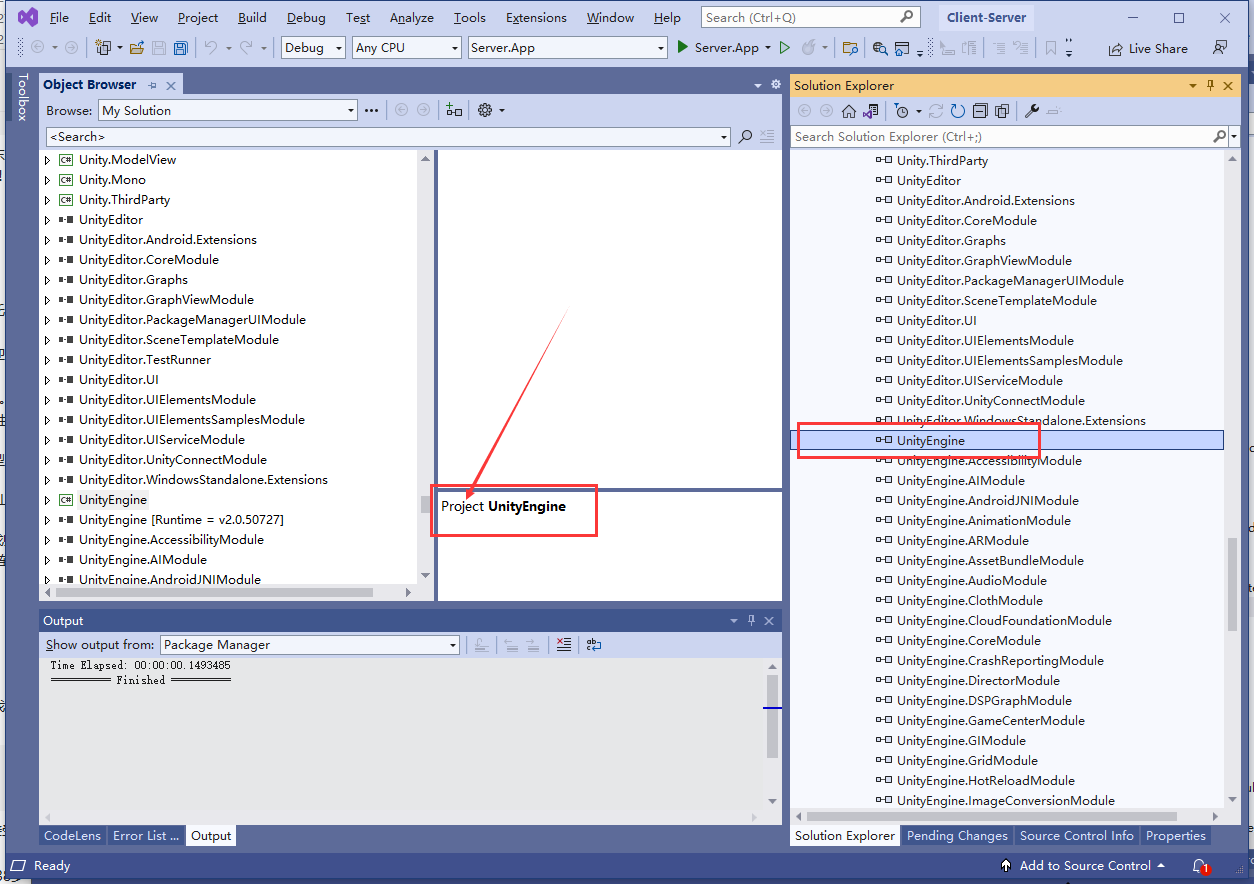Open the Properties tab beside Source Control Info

click(x=1176, y=836)
